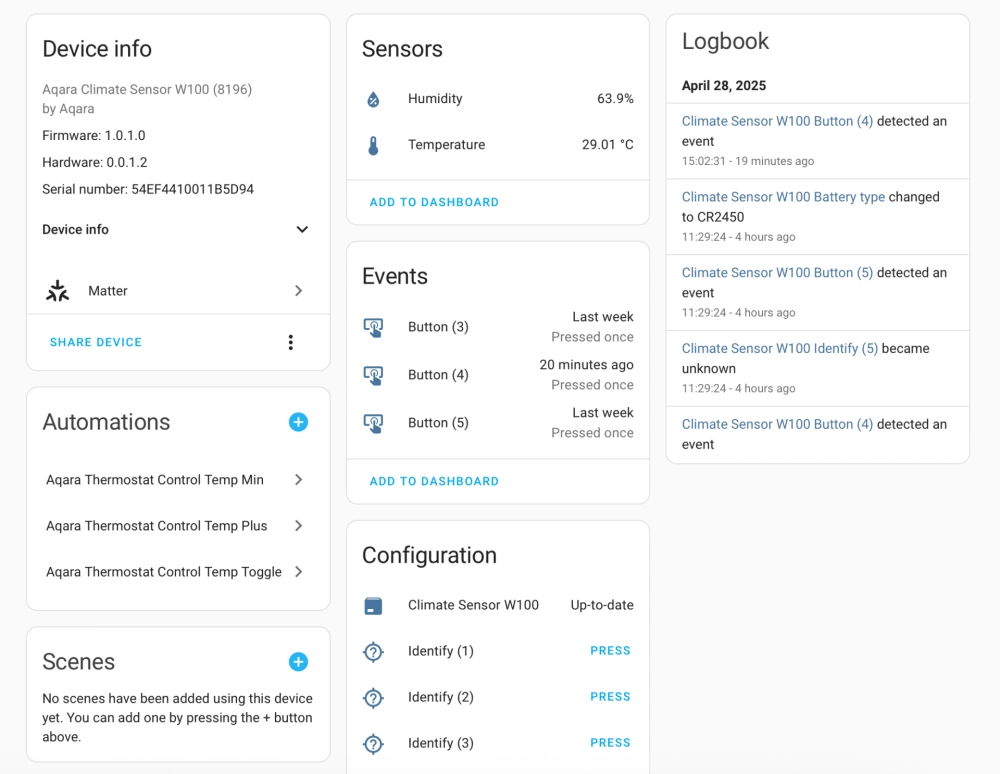This screenshot has height=774, width=1000.
Task: Add Events to dashboard
Action: [434, 481]
